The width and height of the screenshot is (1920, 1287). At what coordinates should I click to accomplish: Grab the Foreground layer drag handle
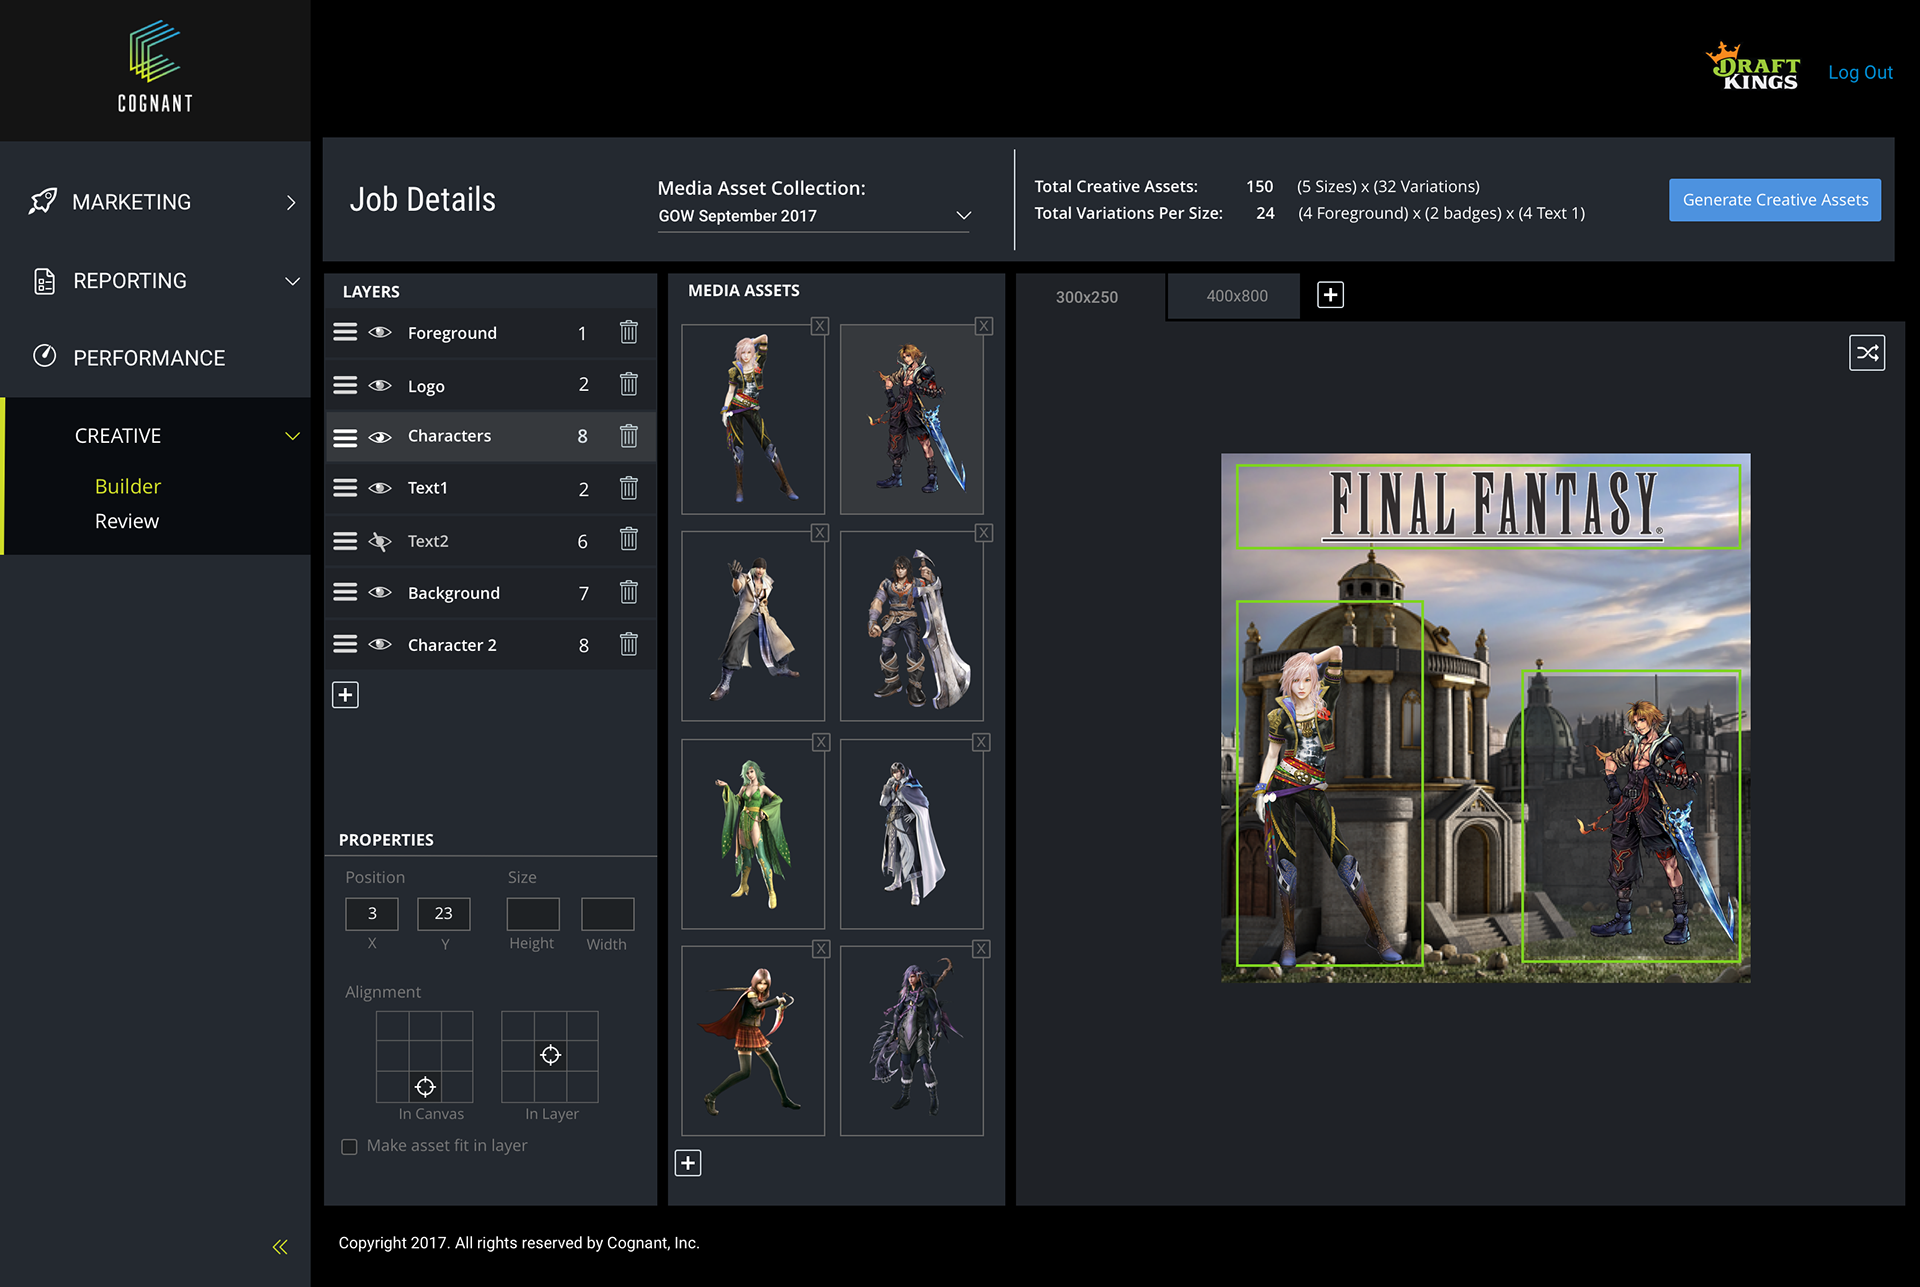pyautogui.click(x=345, y=332)
